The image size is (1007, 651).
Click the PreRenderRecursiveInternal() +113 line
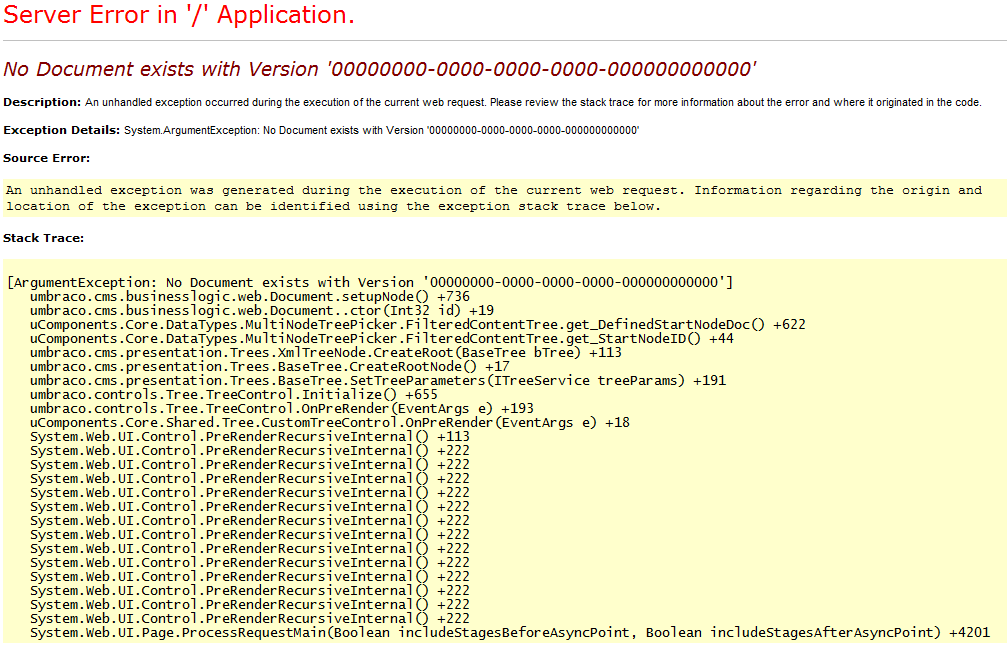(x=250, y=436)
